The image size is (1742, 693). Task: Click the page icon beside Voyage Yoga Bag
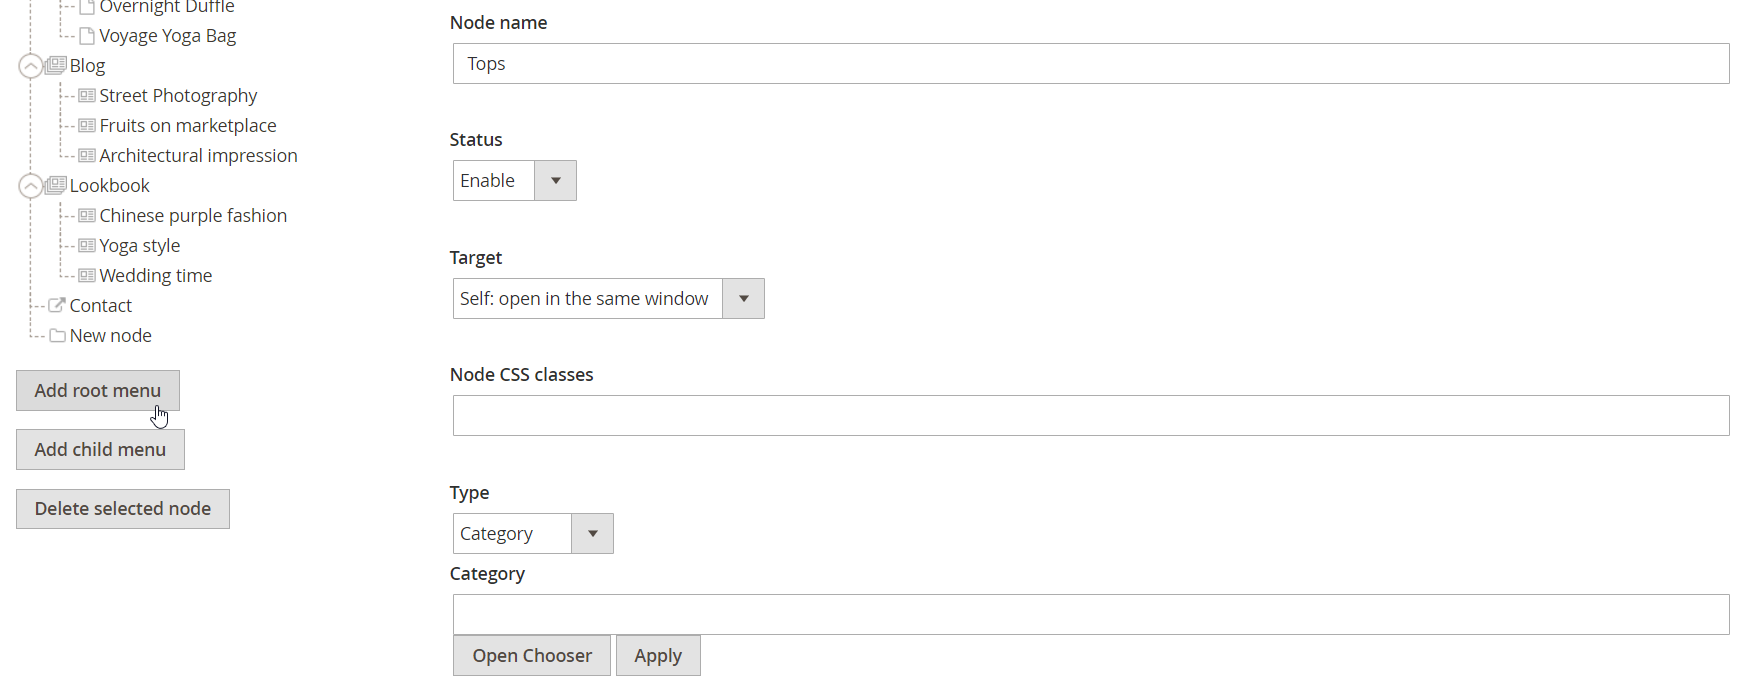(87, 36)
